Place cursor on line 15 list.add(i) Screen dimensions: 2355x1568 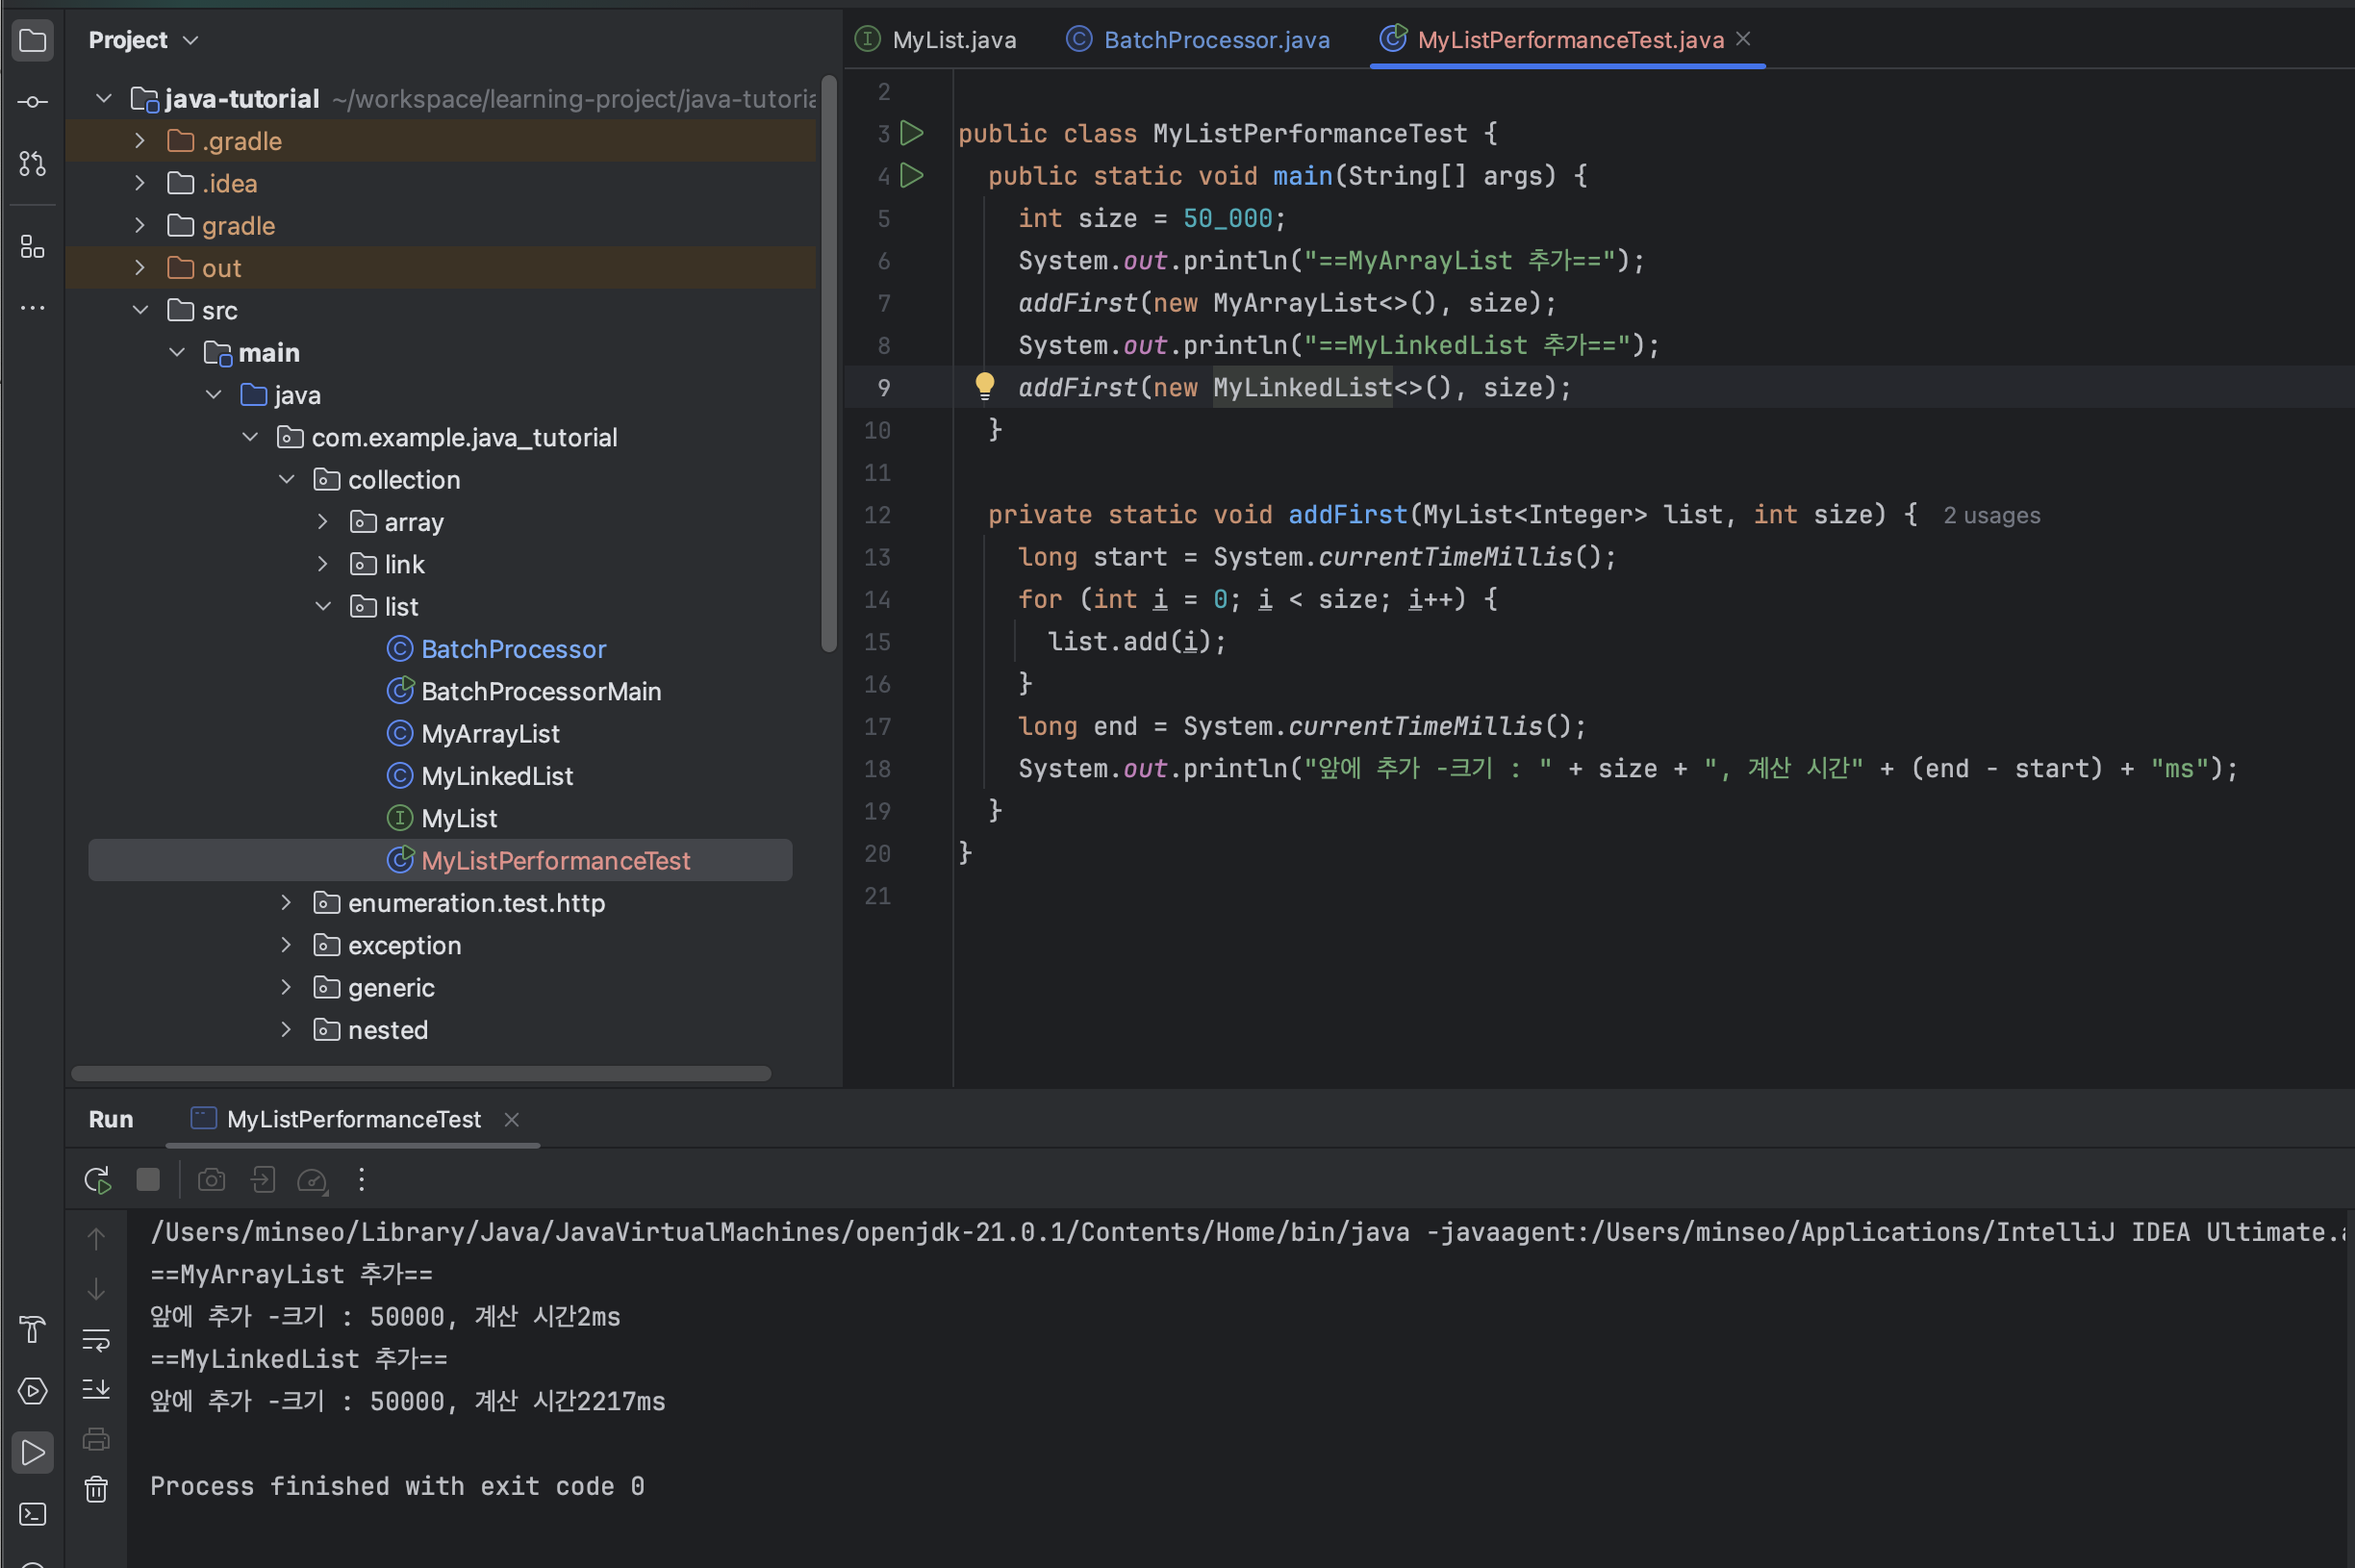tap(1137, 641)
